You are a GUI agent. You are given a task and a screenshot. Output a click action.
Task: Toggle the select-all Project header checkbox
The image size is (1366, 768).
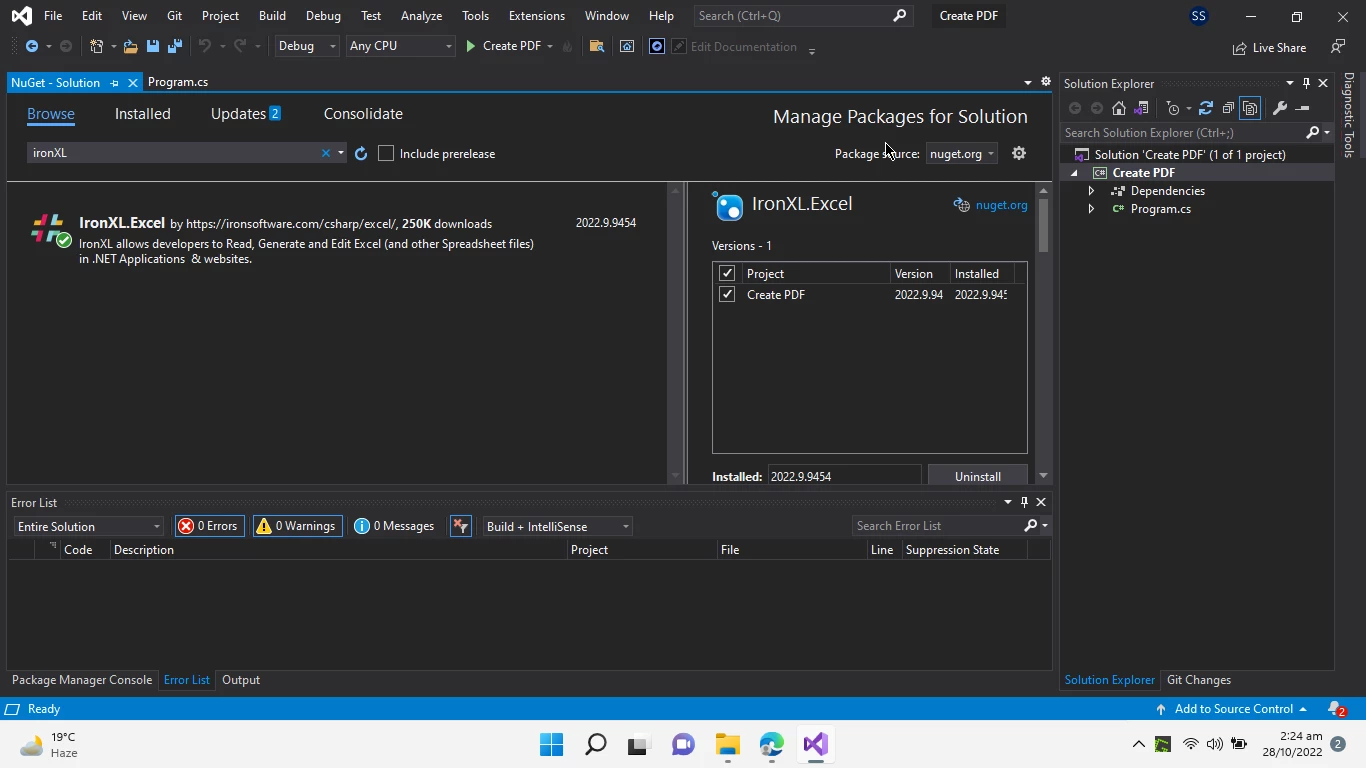pos(727,273)
